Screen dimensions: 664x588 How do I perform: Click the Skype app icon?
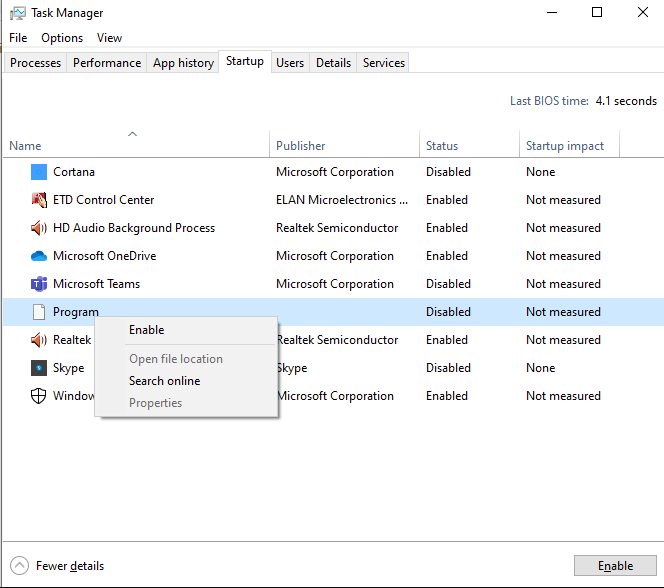[x=39, y=368]
